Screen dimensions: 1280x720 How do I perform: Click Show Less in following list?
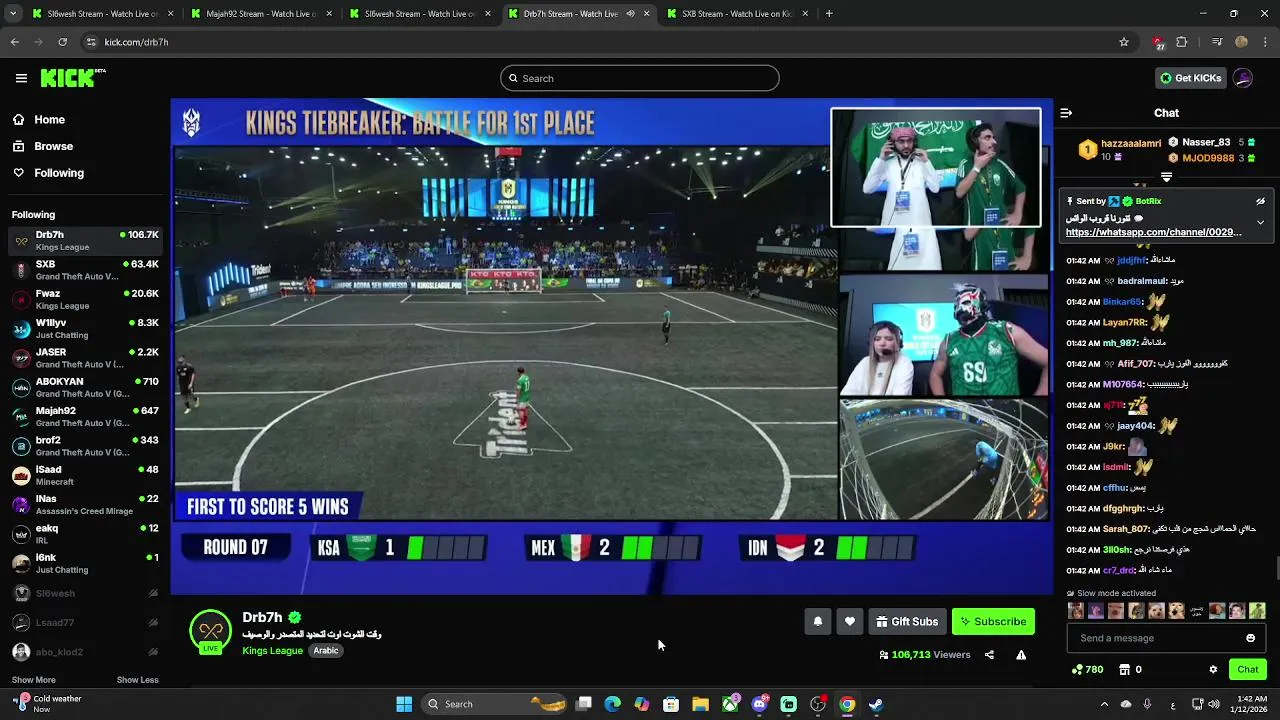point(137,680)
